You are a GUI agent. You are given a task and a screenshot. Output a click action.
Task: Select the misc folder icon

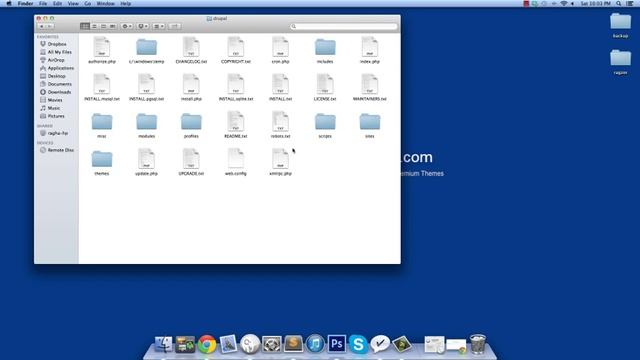[x=102, y=122]
